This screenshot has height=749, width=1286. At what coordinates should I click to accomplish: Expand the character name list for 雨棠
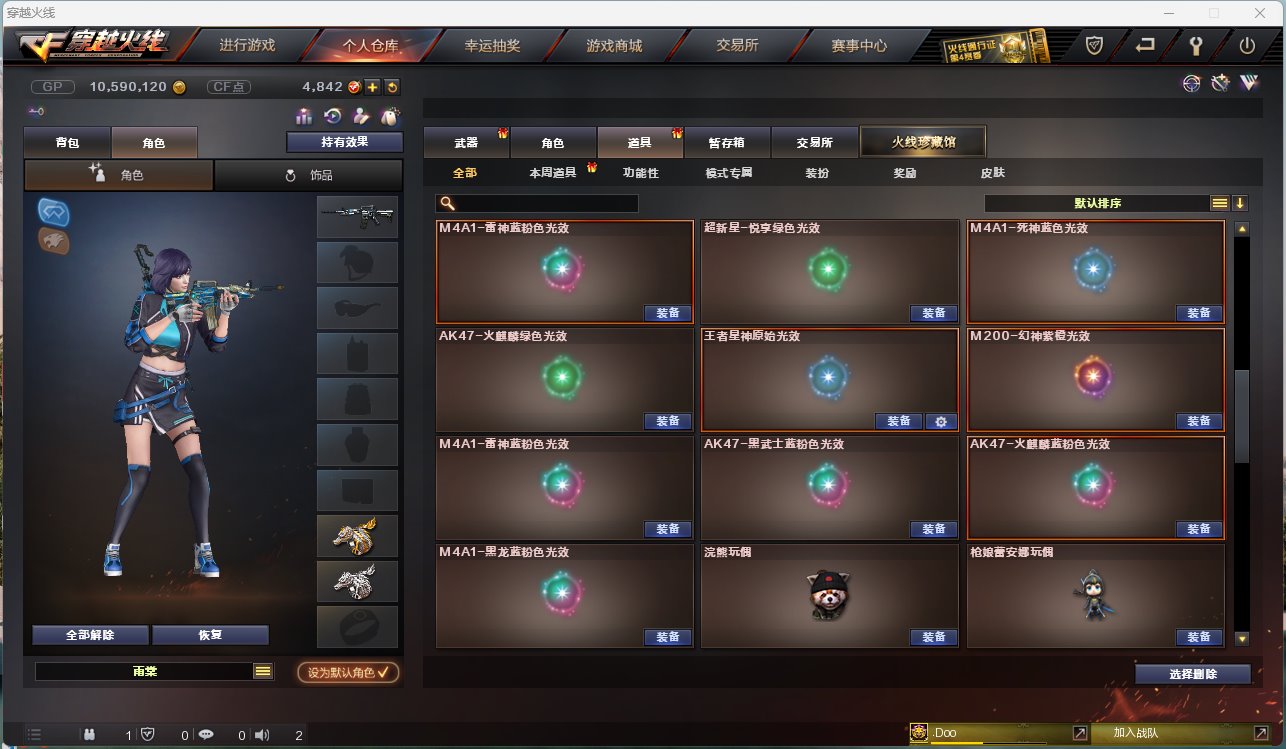(263, 672)
